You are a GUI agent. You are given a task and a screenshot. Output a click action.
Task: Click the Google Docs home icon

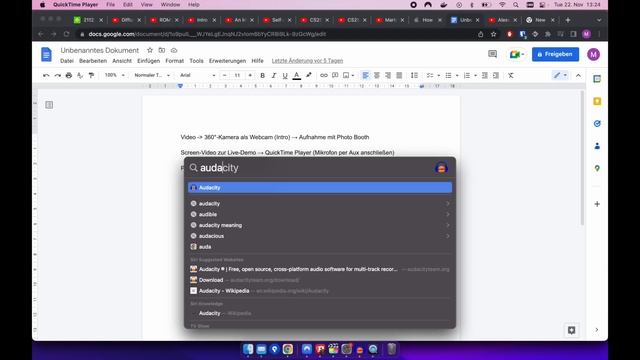(47, 54)
